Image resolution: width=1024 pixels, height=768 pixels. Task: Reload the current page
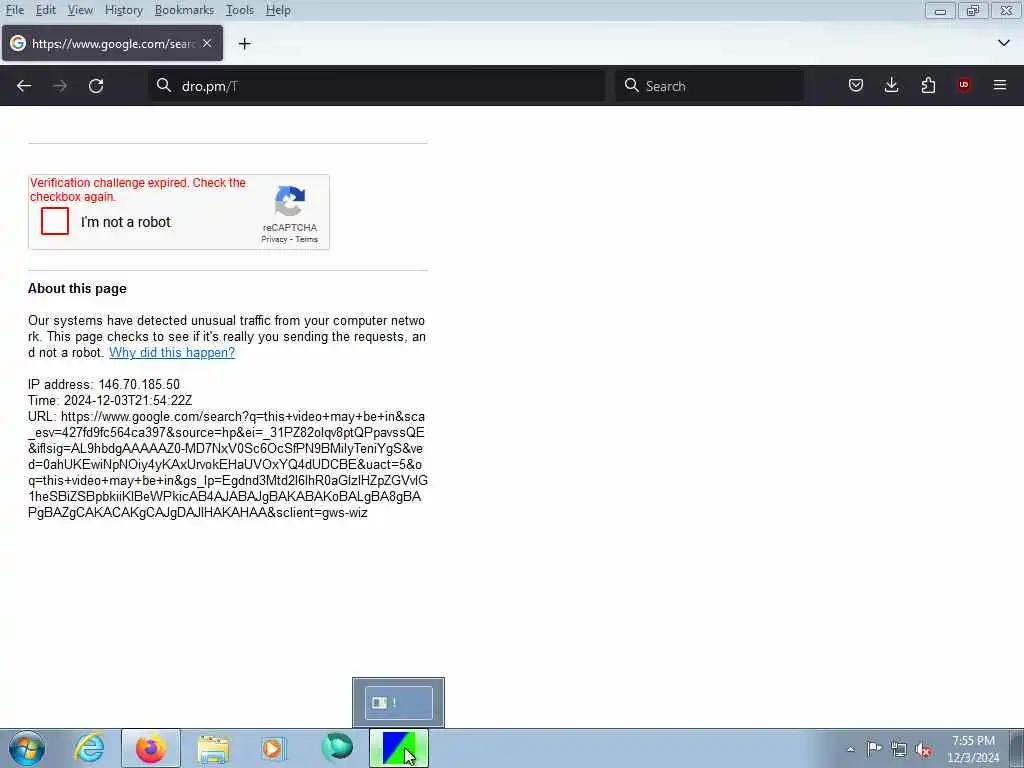(96, 86)
